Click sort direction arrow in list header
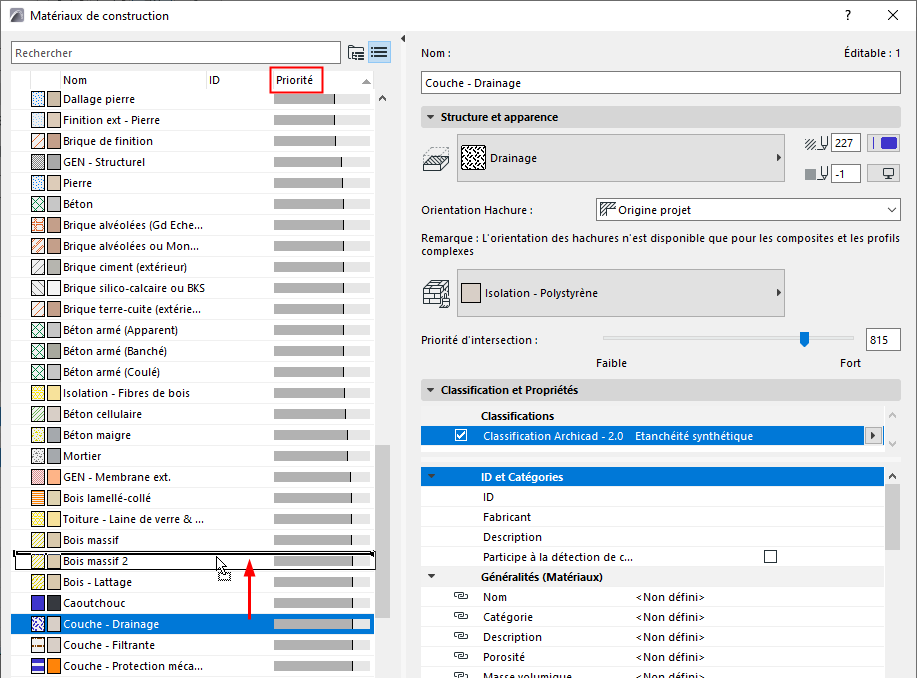The height and width of the screenshot is (678, 917). tap(366, 81)
